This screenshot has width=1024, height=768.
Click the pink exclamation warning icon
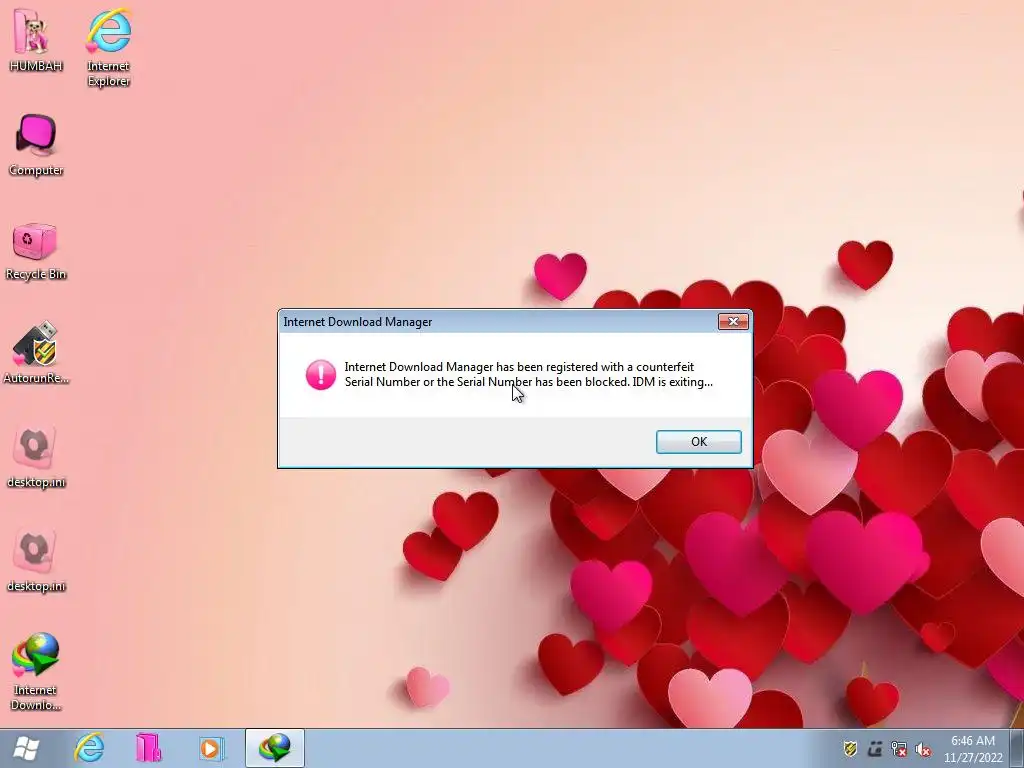321,374
